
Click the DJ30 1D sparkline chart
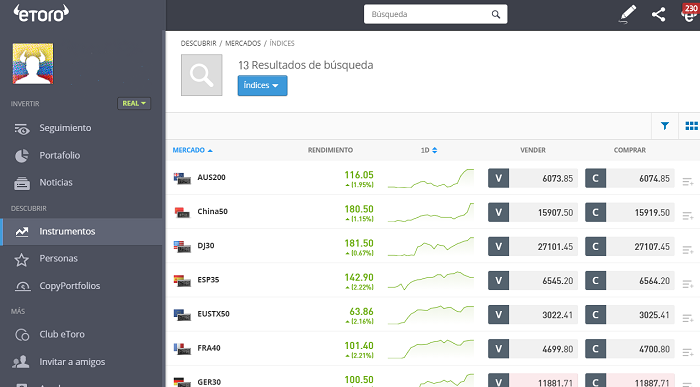point(431,246)
